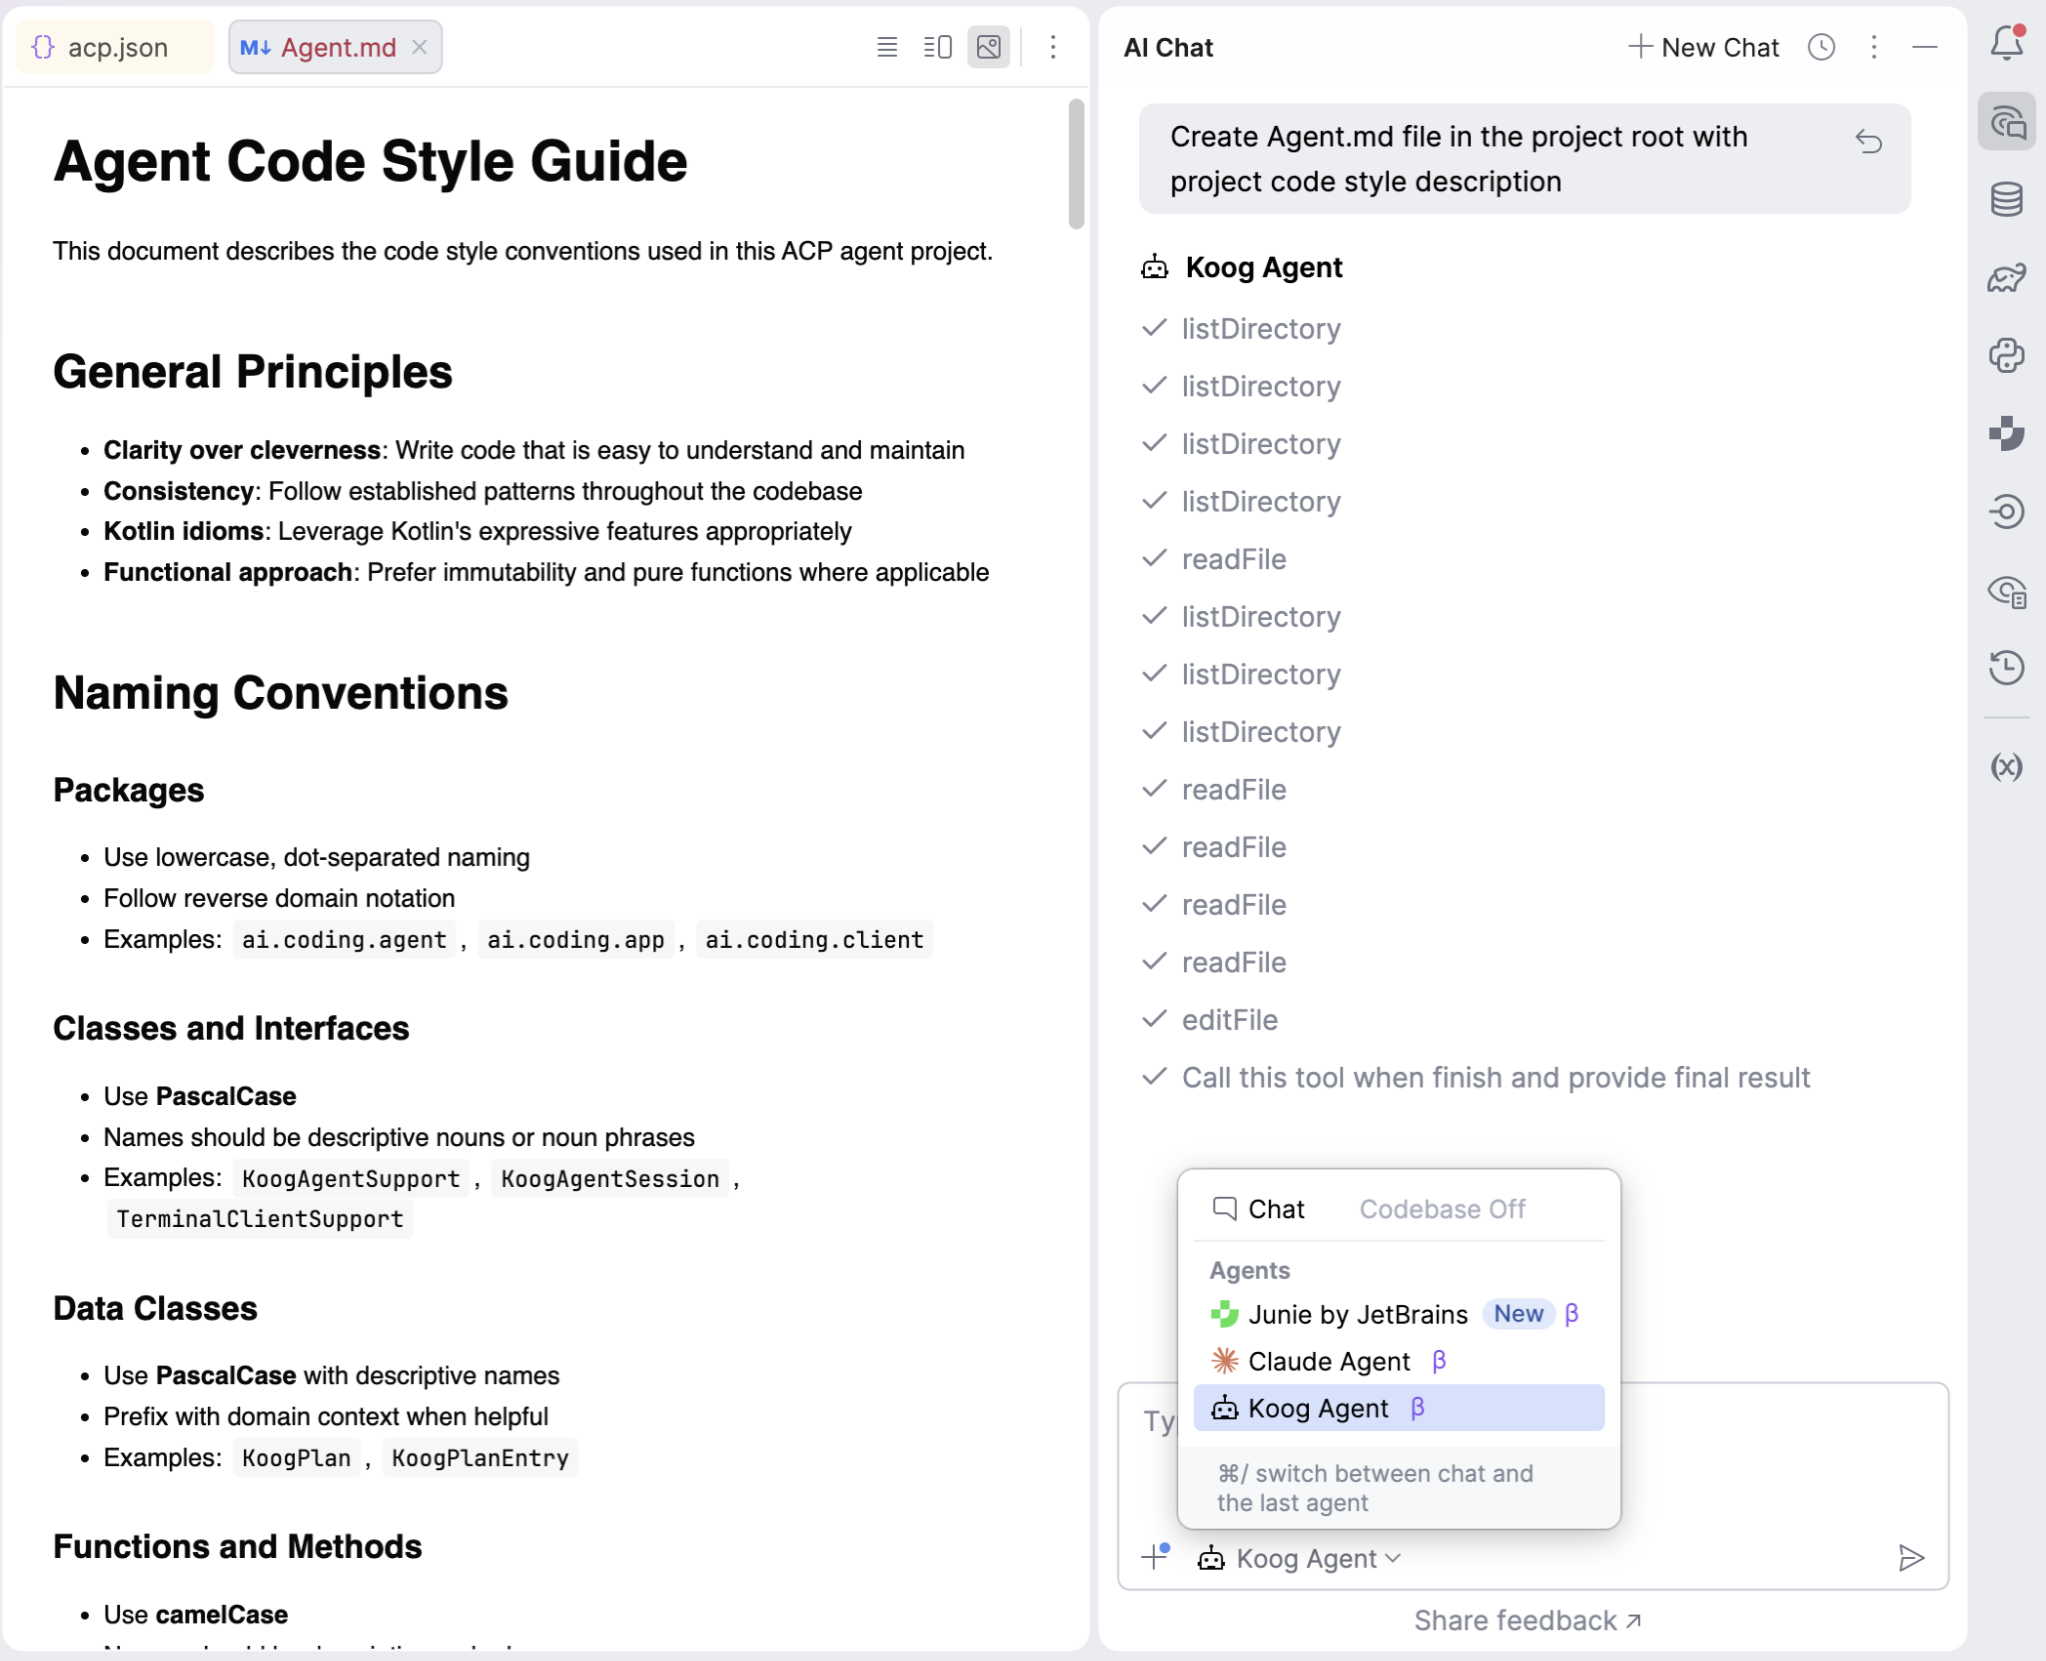
Task: Click the Junie sidebar tool icon
Action: pos(2006,433)
